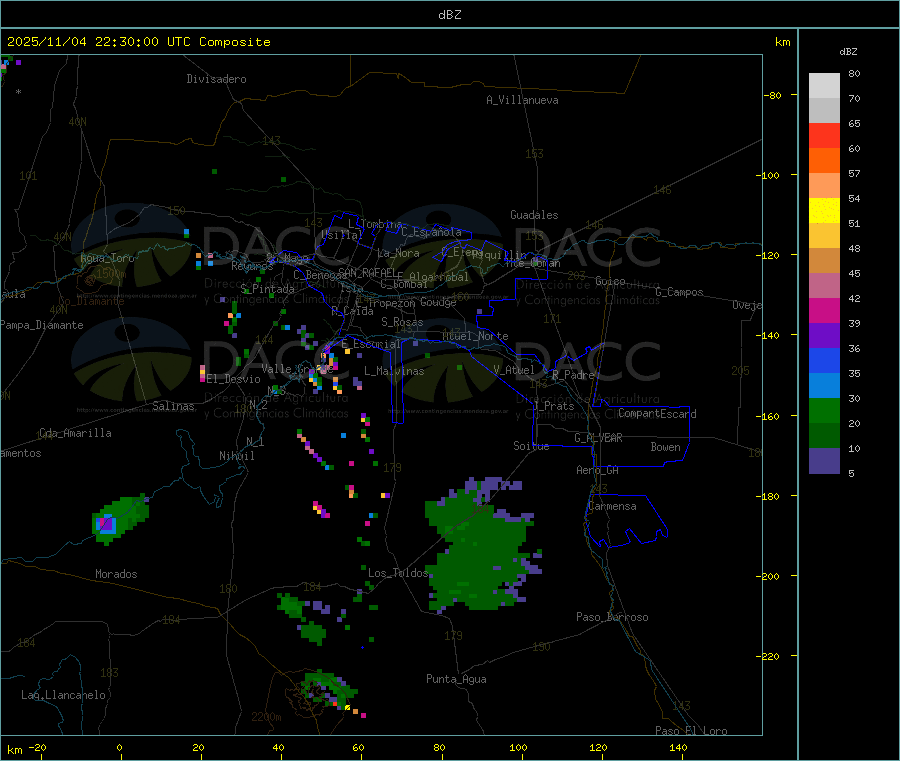The height and width of the screenshot is (761, 900).
Task: Click the -160 km vertical axis tick label
Action: (767, 416)
